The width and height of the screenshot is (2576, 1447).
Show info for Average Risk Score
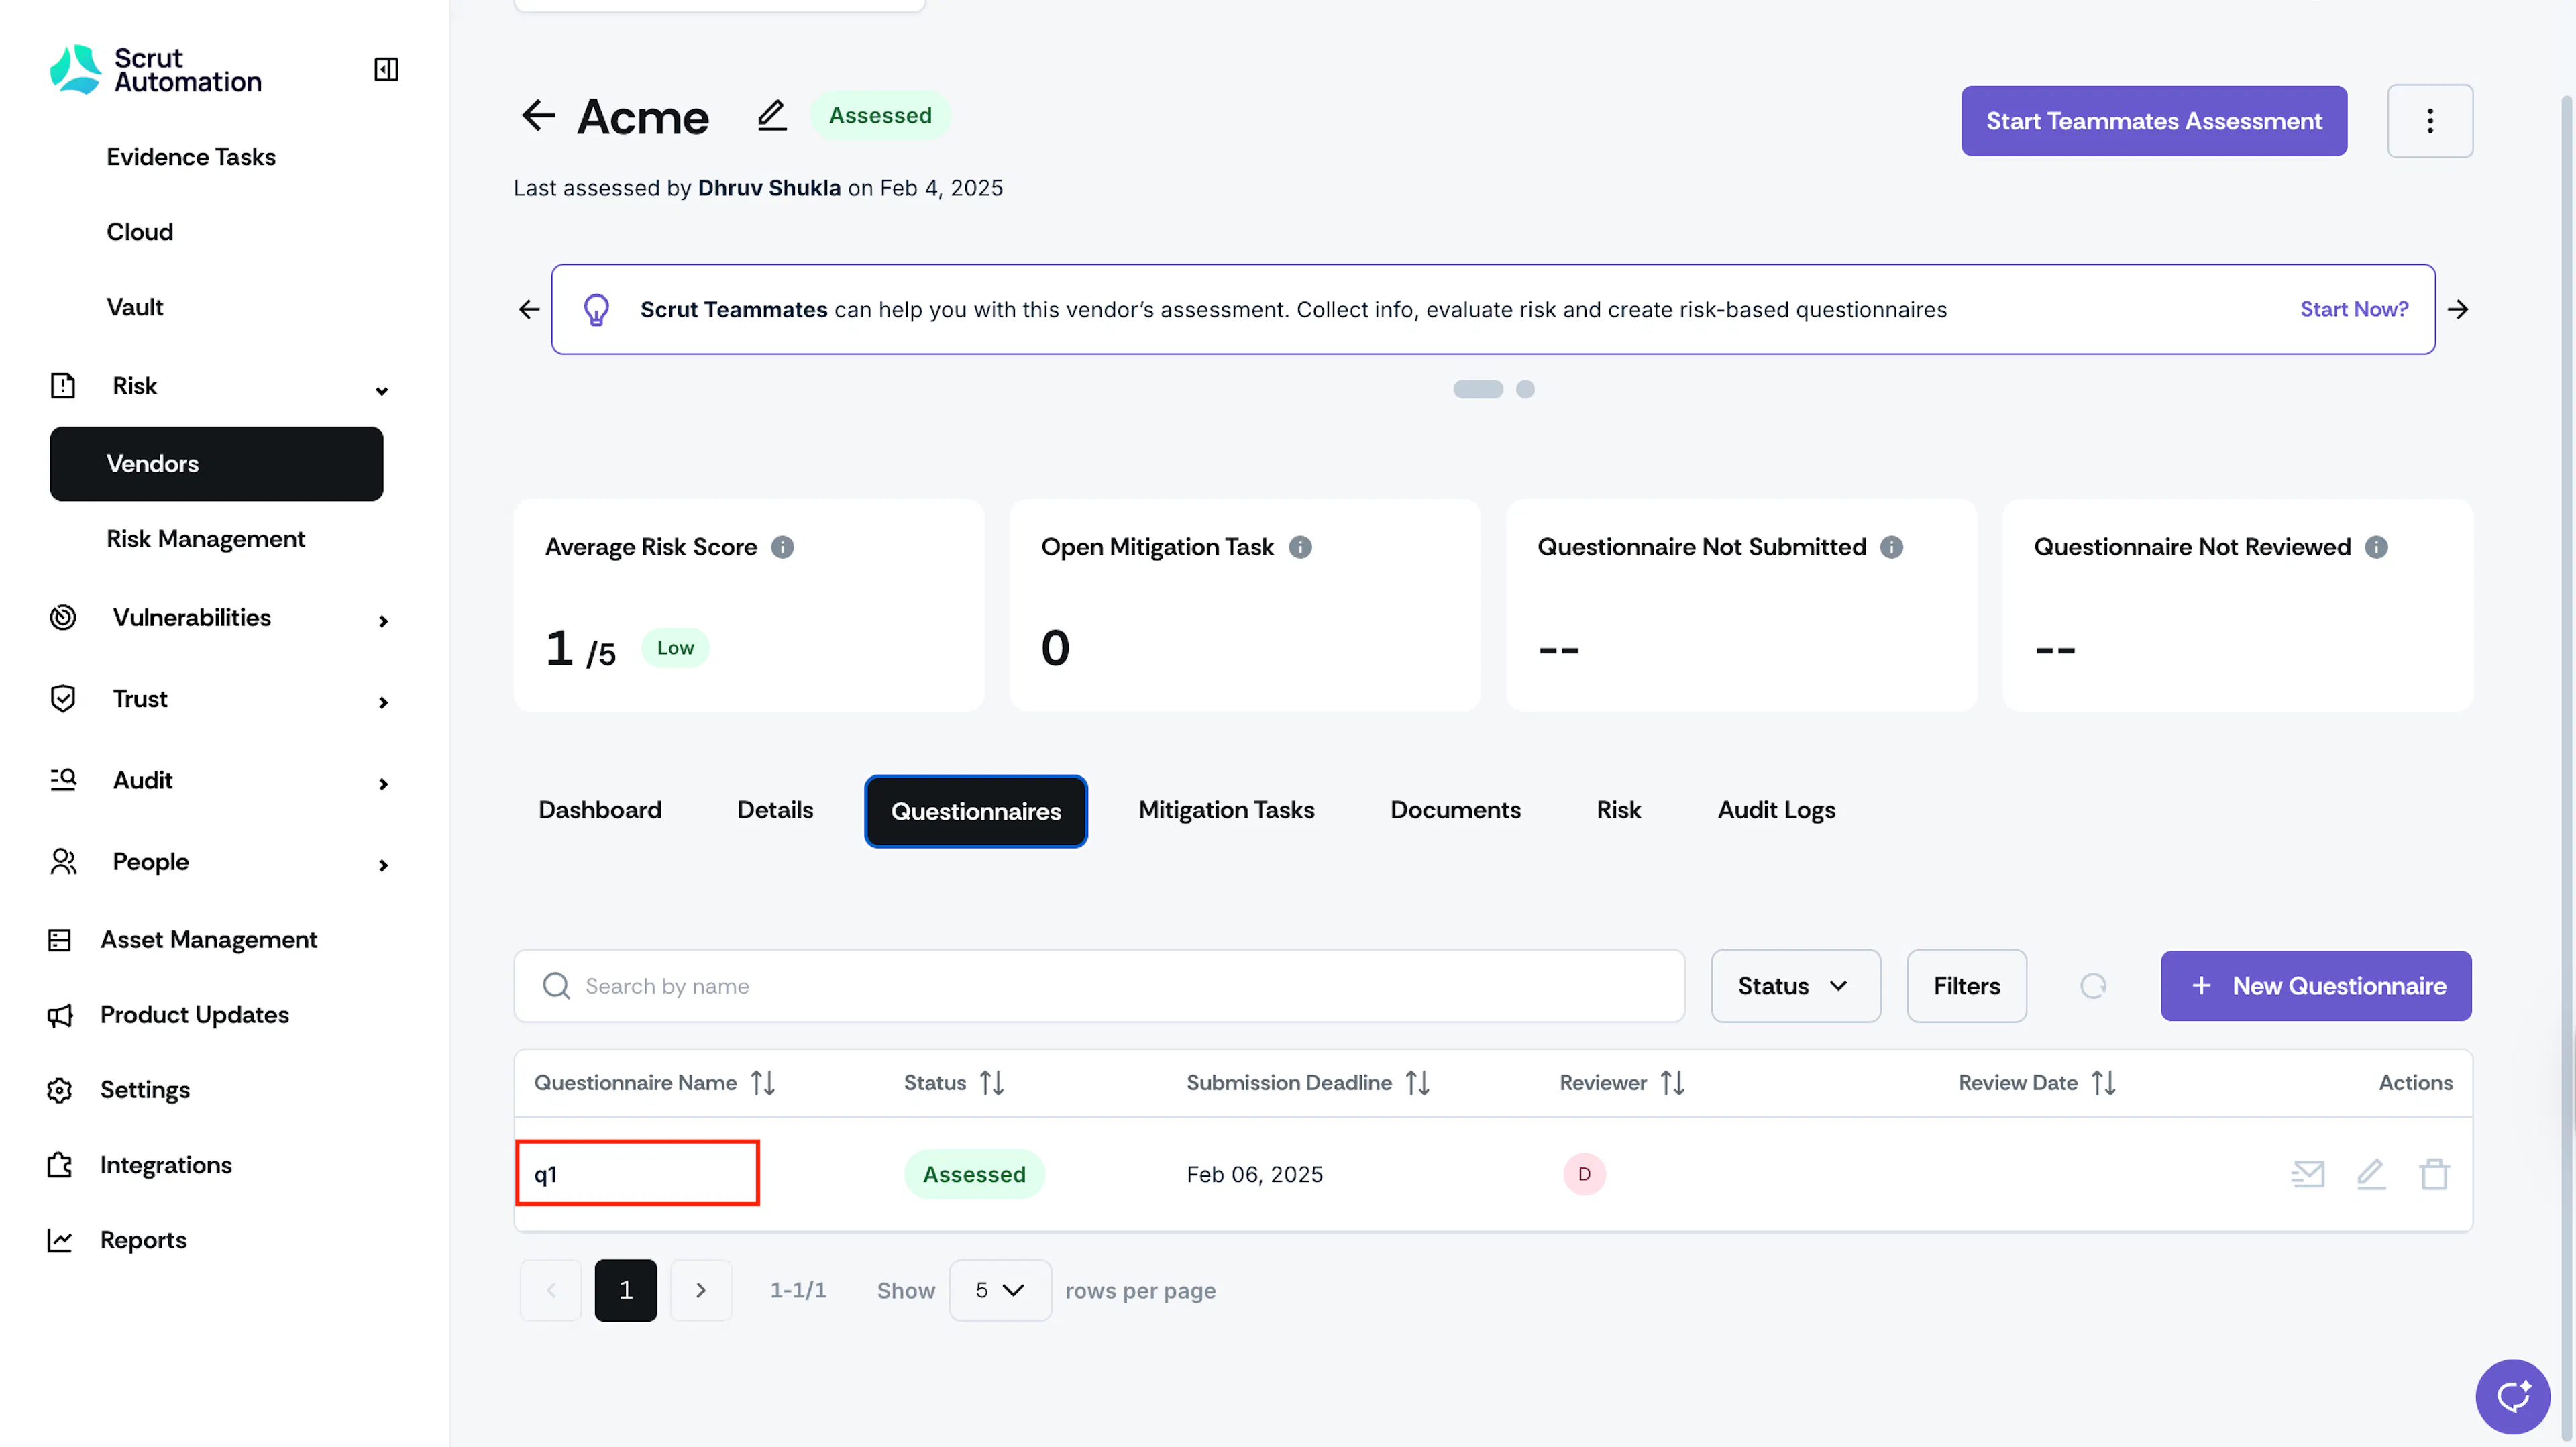(x=783, y=547)
